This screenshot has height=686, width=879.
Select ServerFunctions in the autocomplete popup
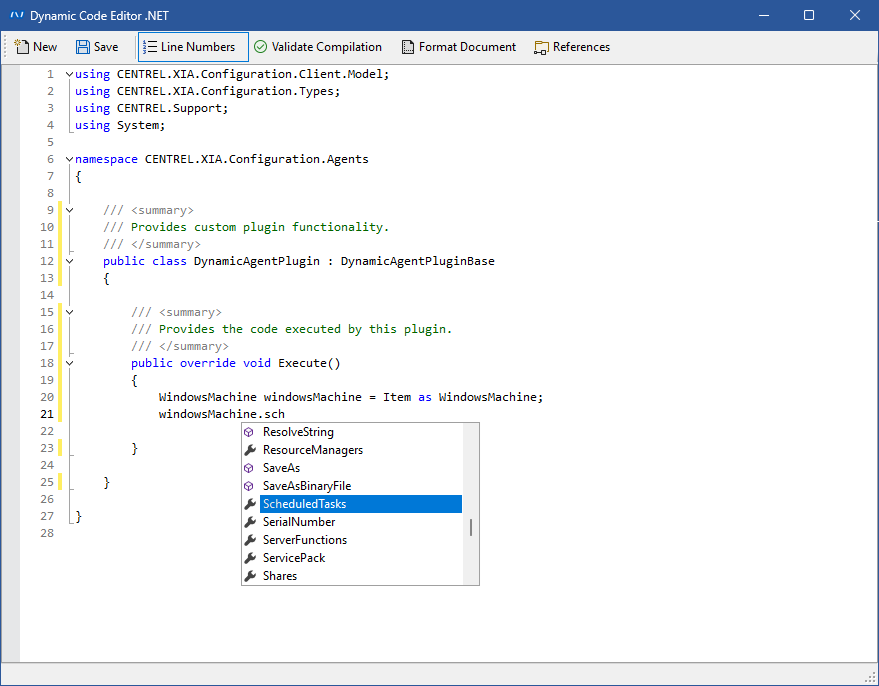click(x=305, y=540)
